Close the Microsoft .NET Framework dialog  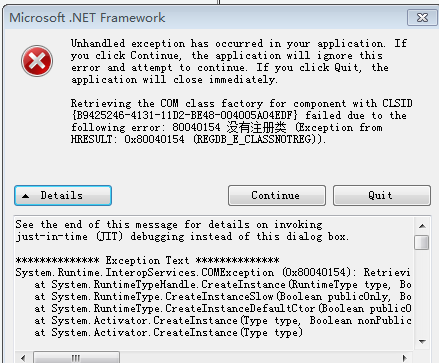point(422,18)
